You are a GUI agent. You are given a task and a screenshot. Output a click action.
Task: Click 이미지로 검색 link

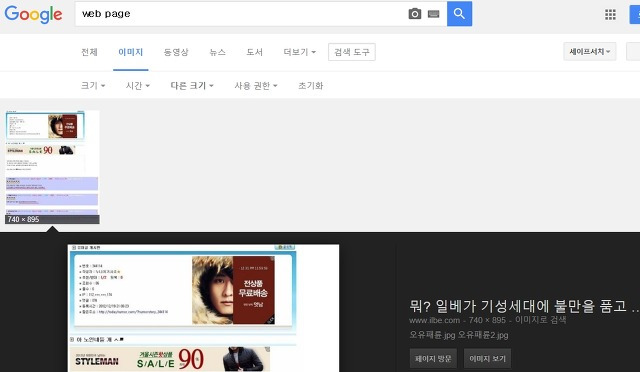coord(540,320)
